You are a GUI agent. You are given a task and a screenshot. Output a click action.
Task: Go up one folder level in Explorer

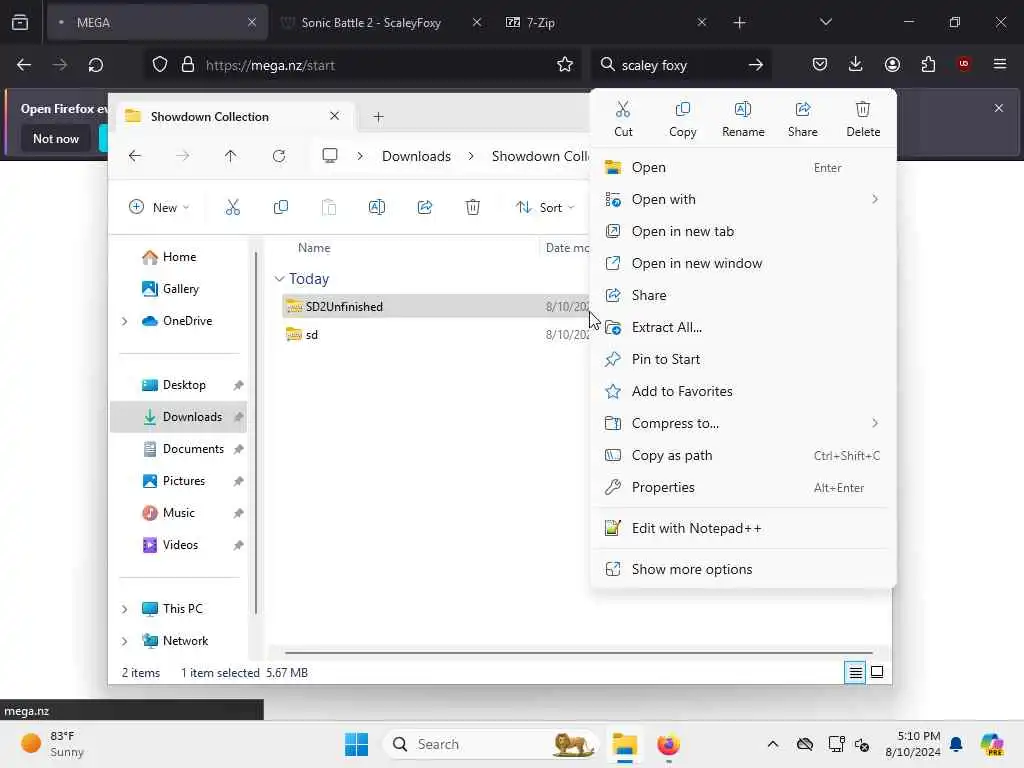231,156
